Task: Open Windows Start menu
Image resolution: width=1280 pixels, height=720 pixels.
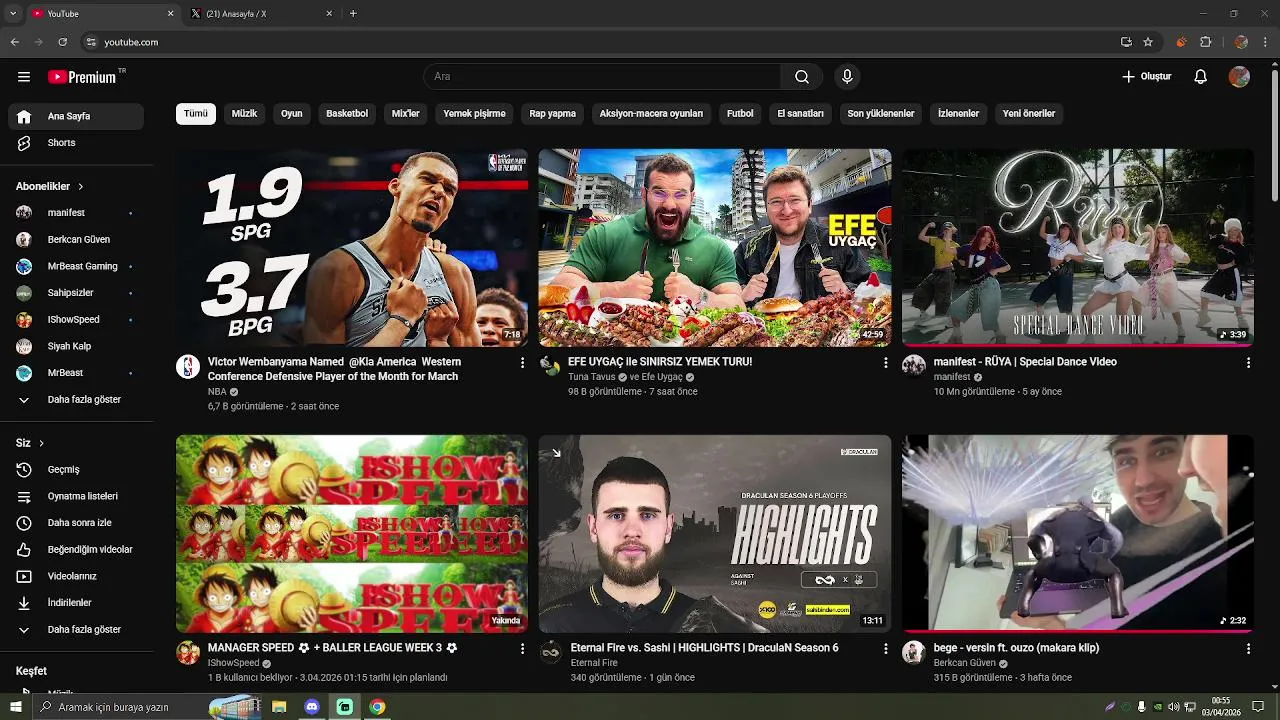Action: [15, 707]
